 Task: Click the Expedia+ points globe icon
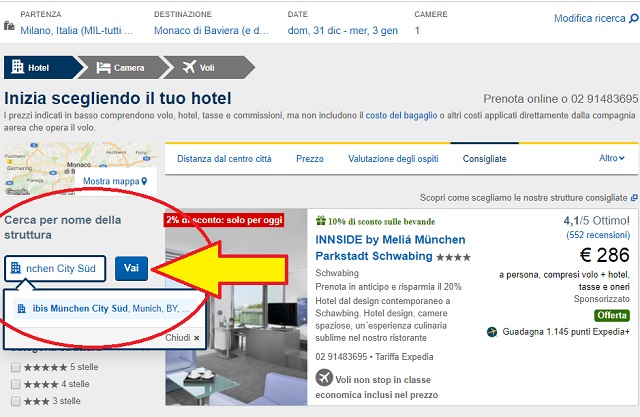[492, 332]
